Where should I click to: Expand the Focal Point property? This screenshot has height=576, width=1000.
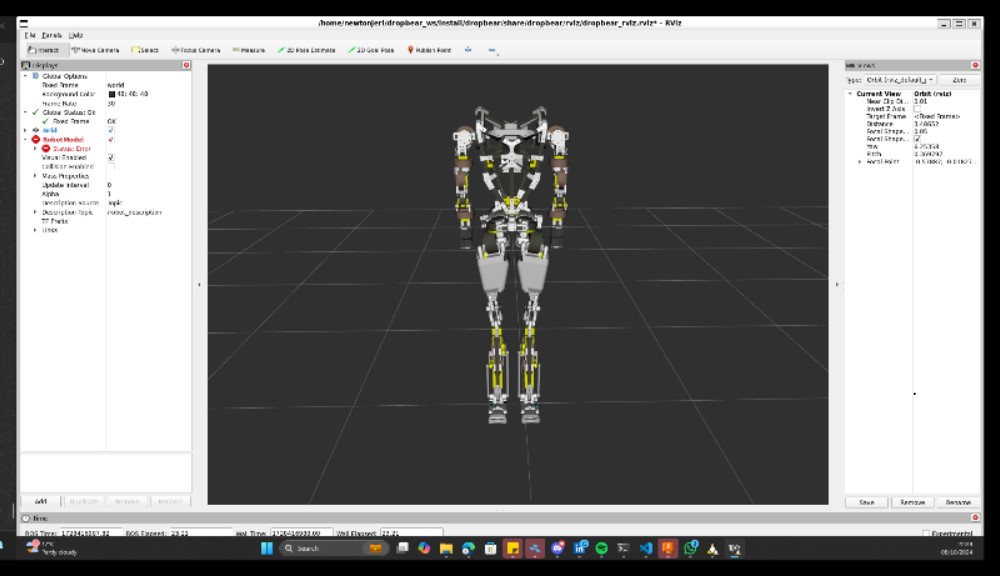pos(859,161)
